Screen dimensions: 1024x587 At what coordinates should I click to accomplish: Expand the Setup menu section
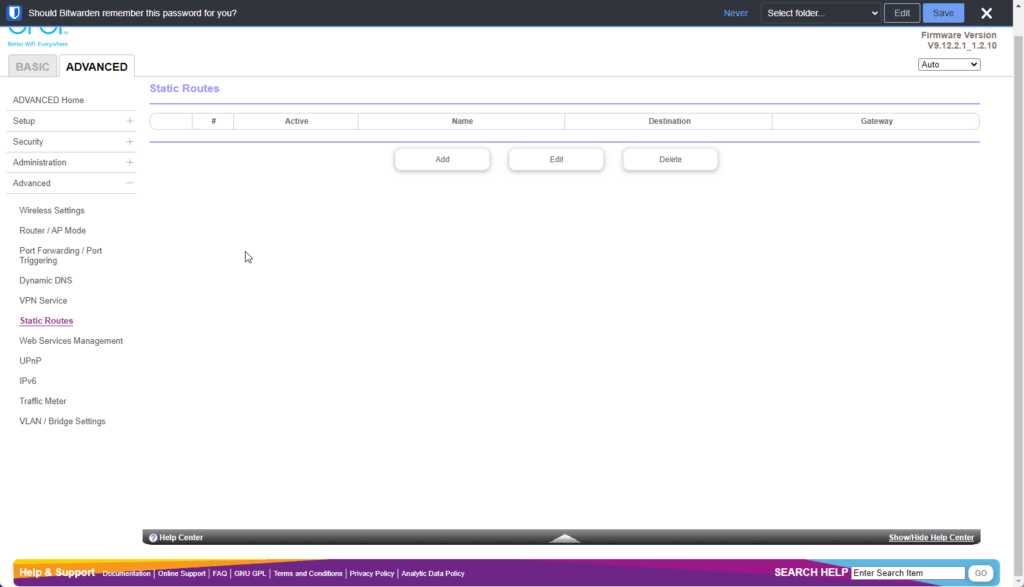tap(129, 121)
